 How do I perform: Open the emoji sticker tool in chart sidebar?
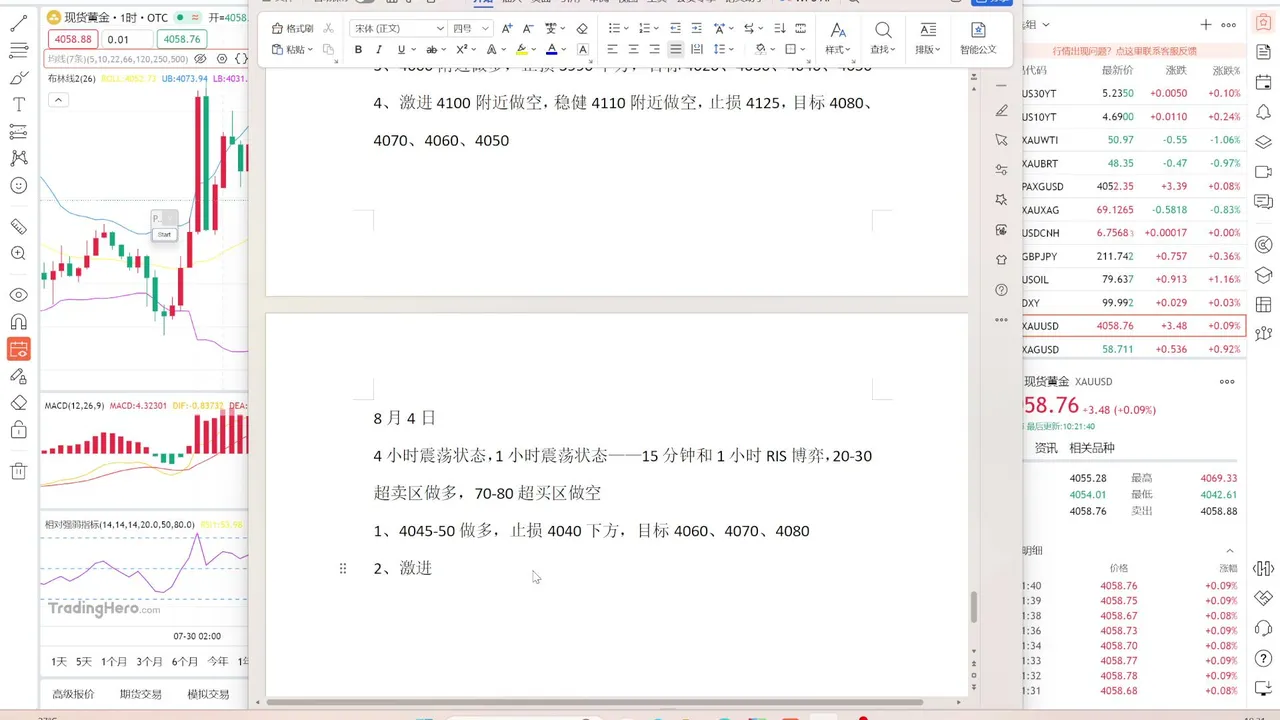pyautogui.click(x=18, y=185)
